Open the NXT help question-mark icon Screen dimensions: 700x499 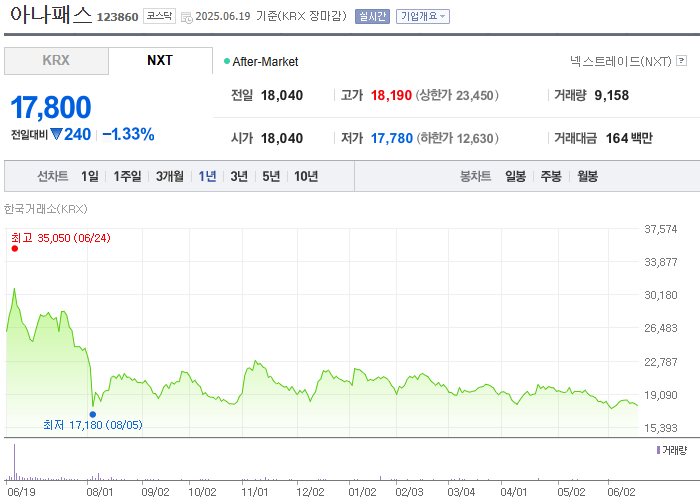(681, 61)
